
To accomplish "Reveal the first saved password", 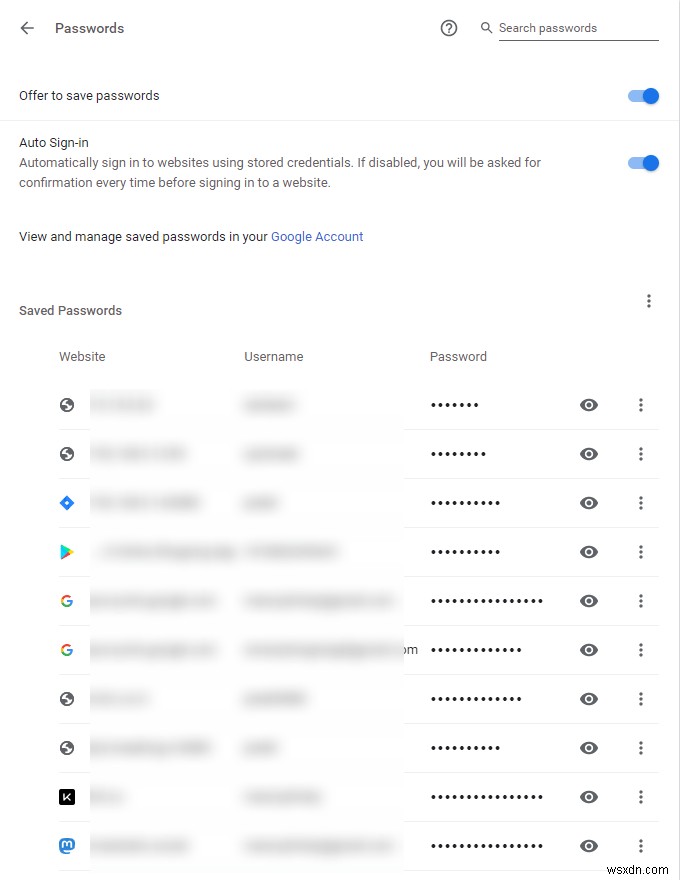I will coord(588,405).
